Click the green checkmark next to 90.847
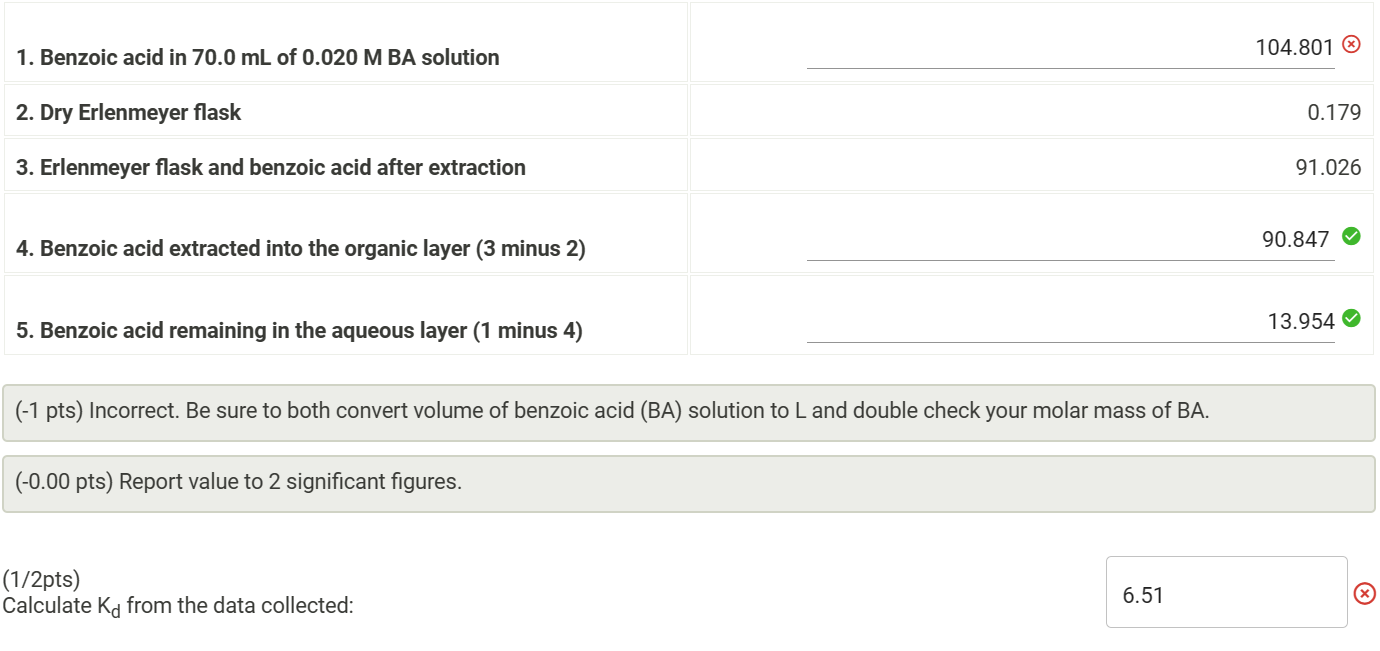This screenshot has height=651, width=1380. [1352, 237]
